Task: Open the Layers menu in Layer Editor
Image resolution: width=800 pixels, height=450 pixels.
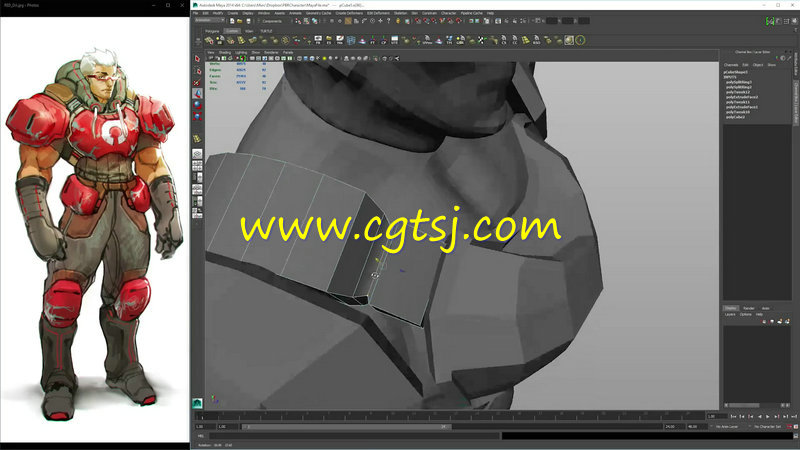Action: tap(730, 315)
